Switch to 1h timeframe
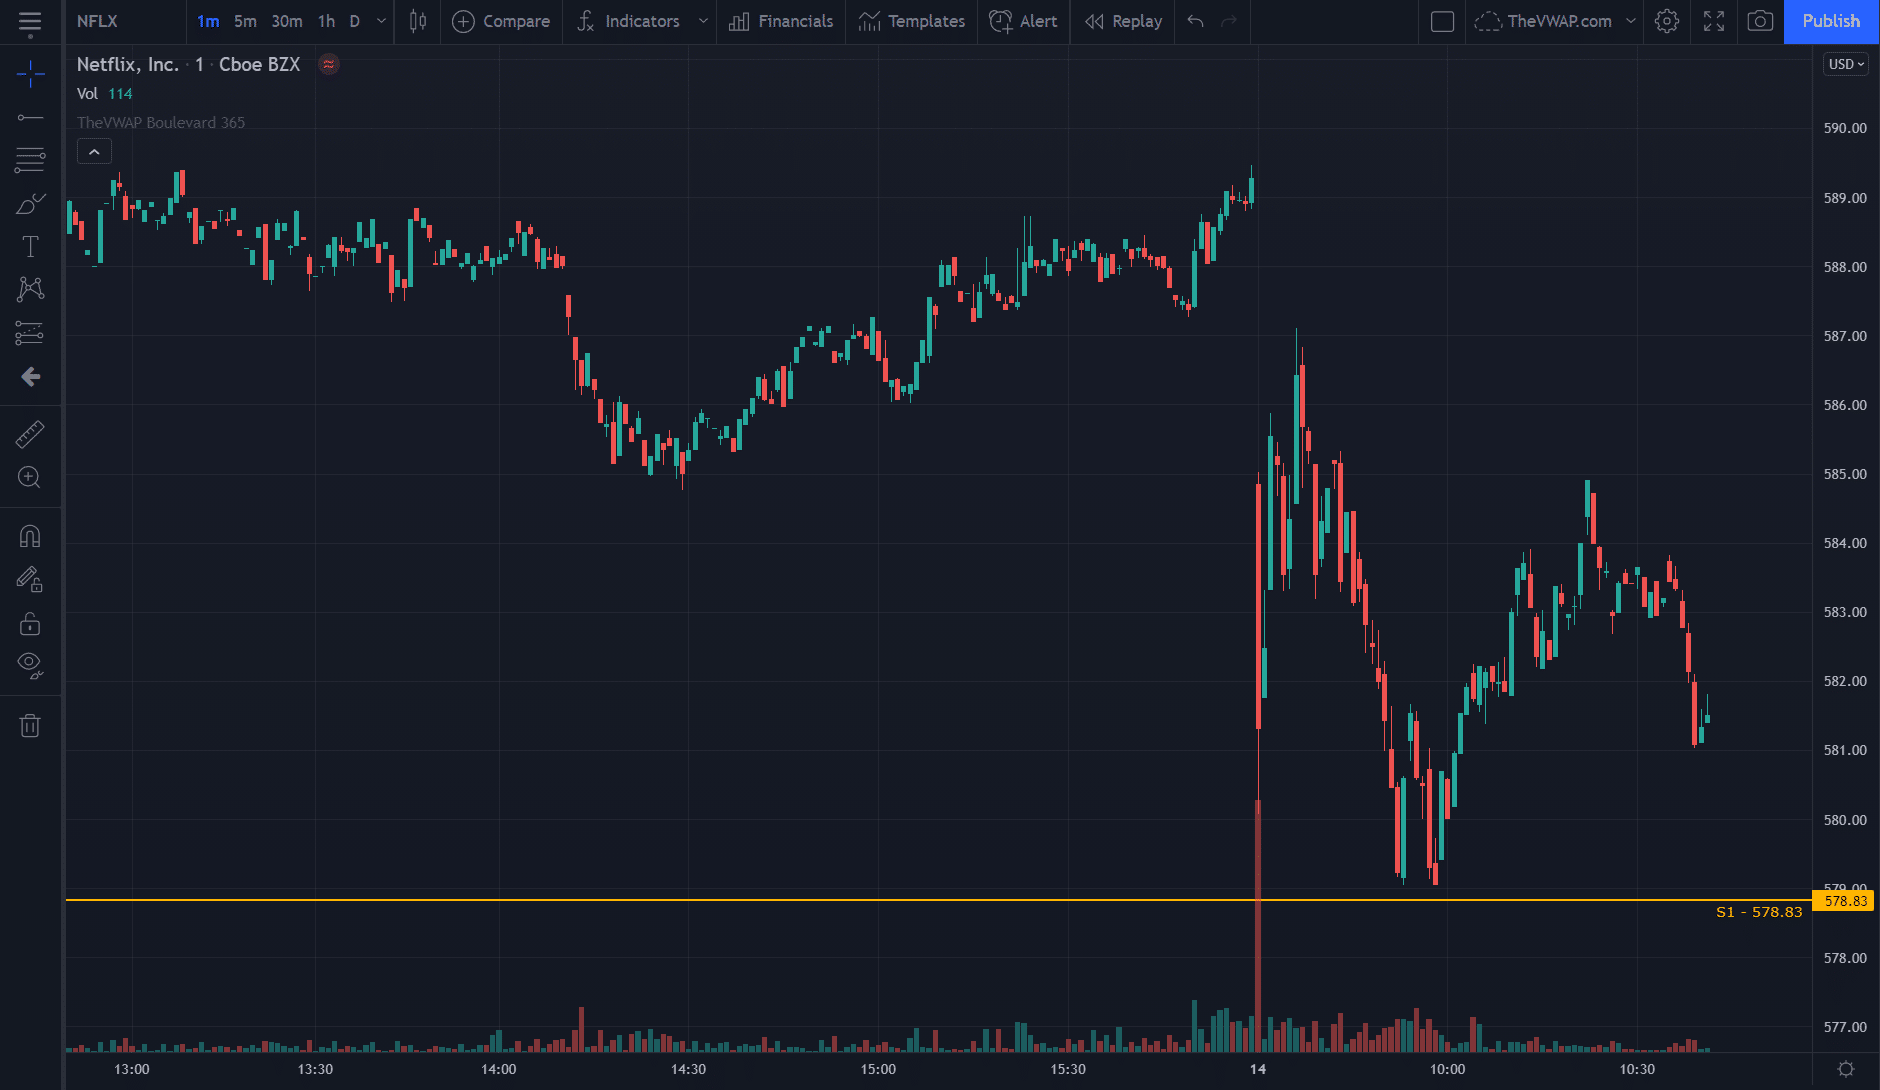 pos(326,21)
